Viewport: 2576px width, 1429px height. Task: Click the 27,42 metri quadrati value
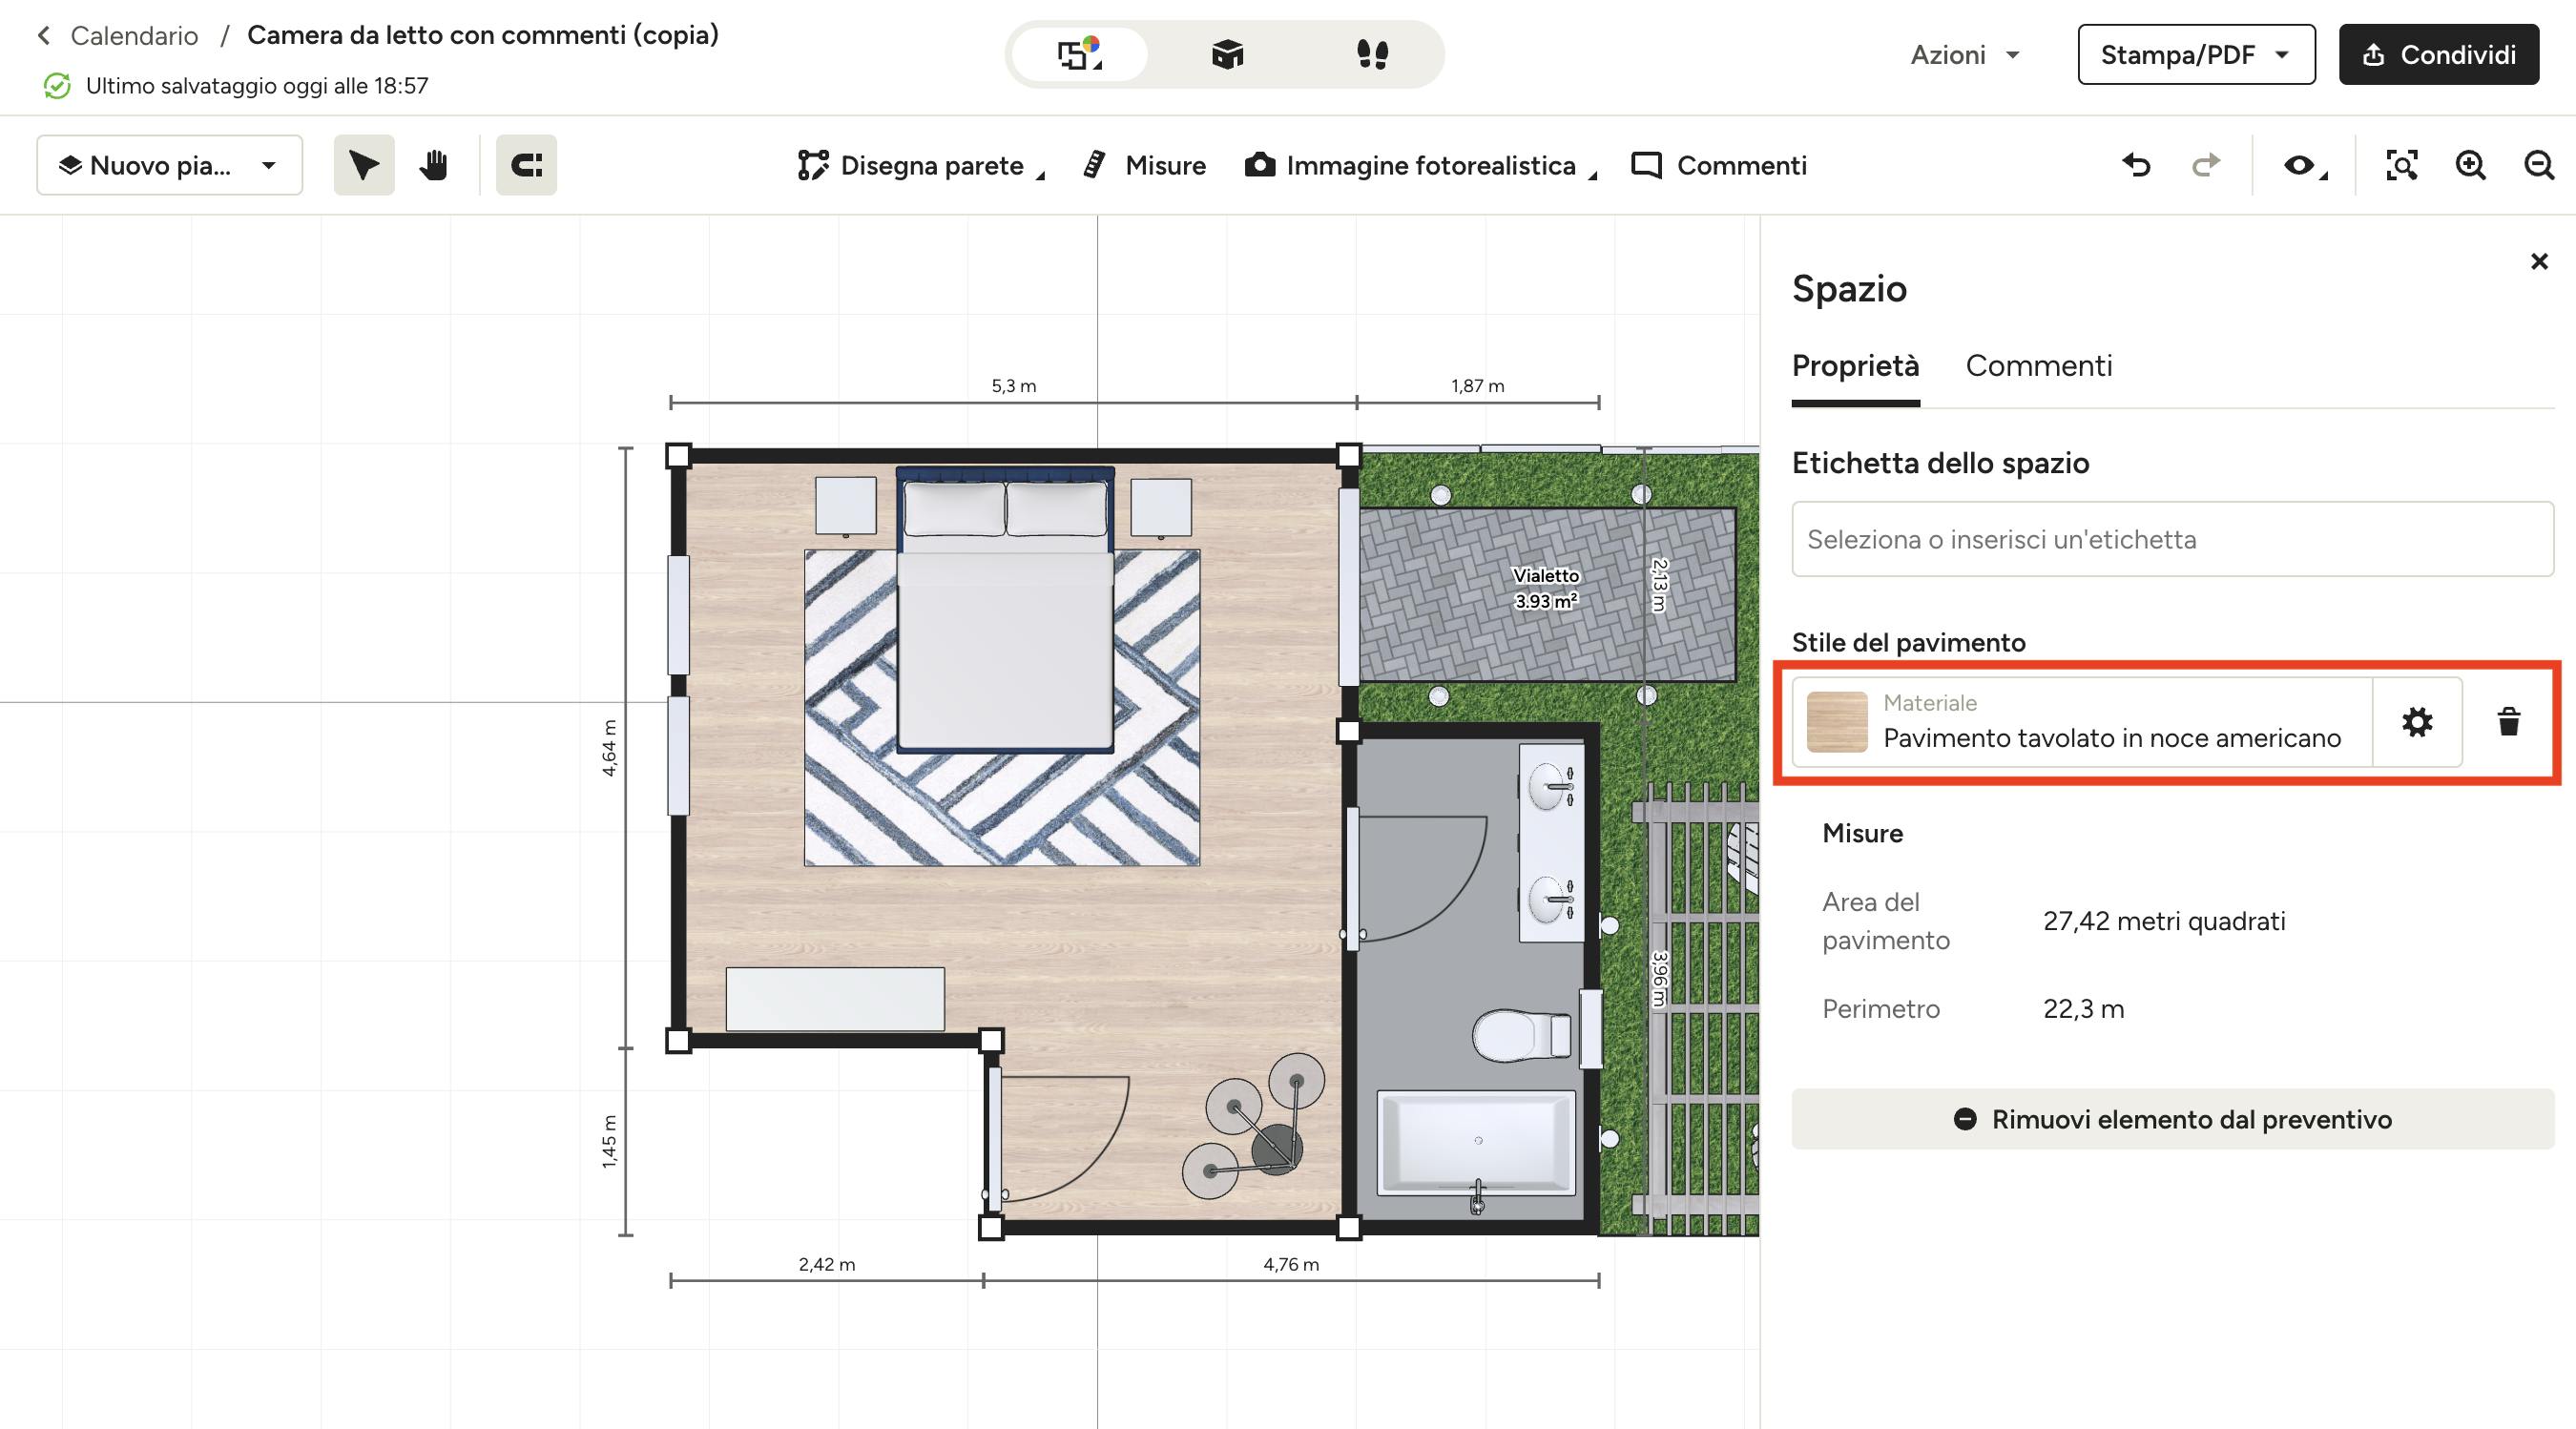(x=2164, y=921)
